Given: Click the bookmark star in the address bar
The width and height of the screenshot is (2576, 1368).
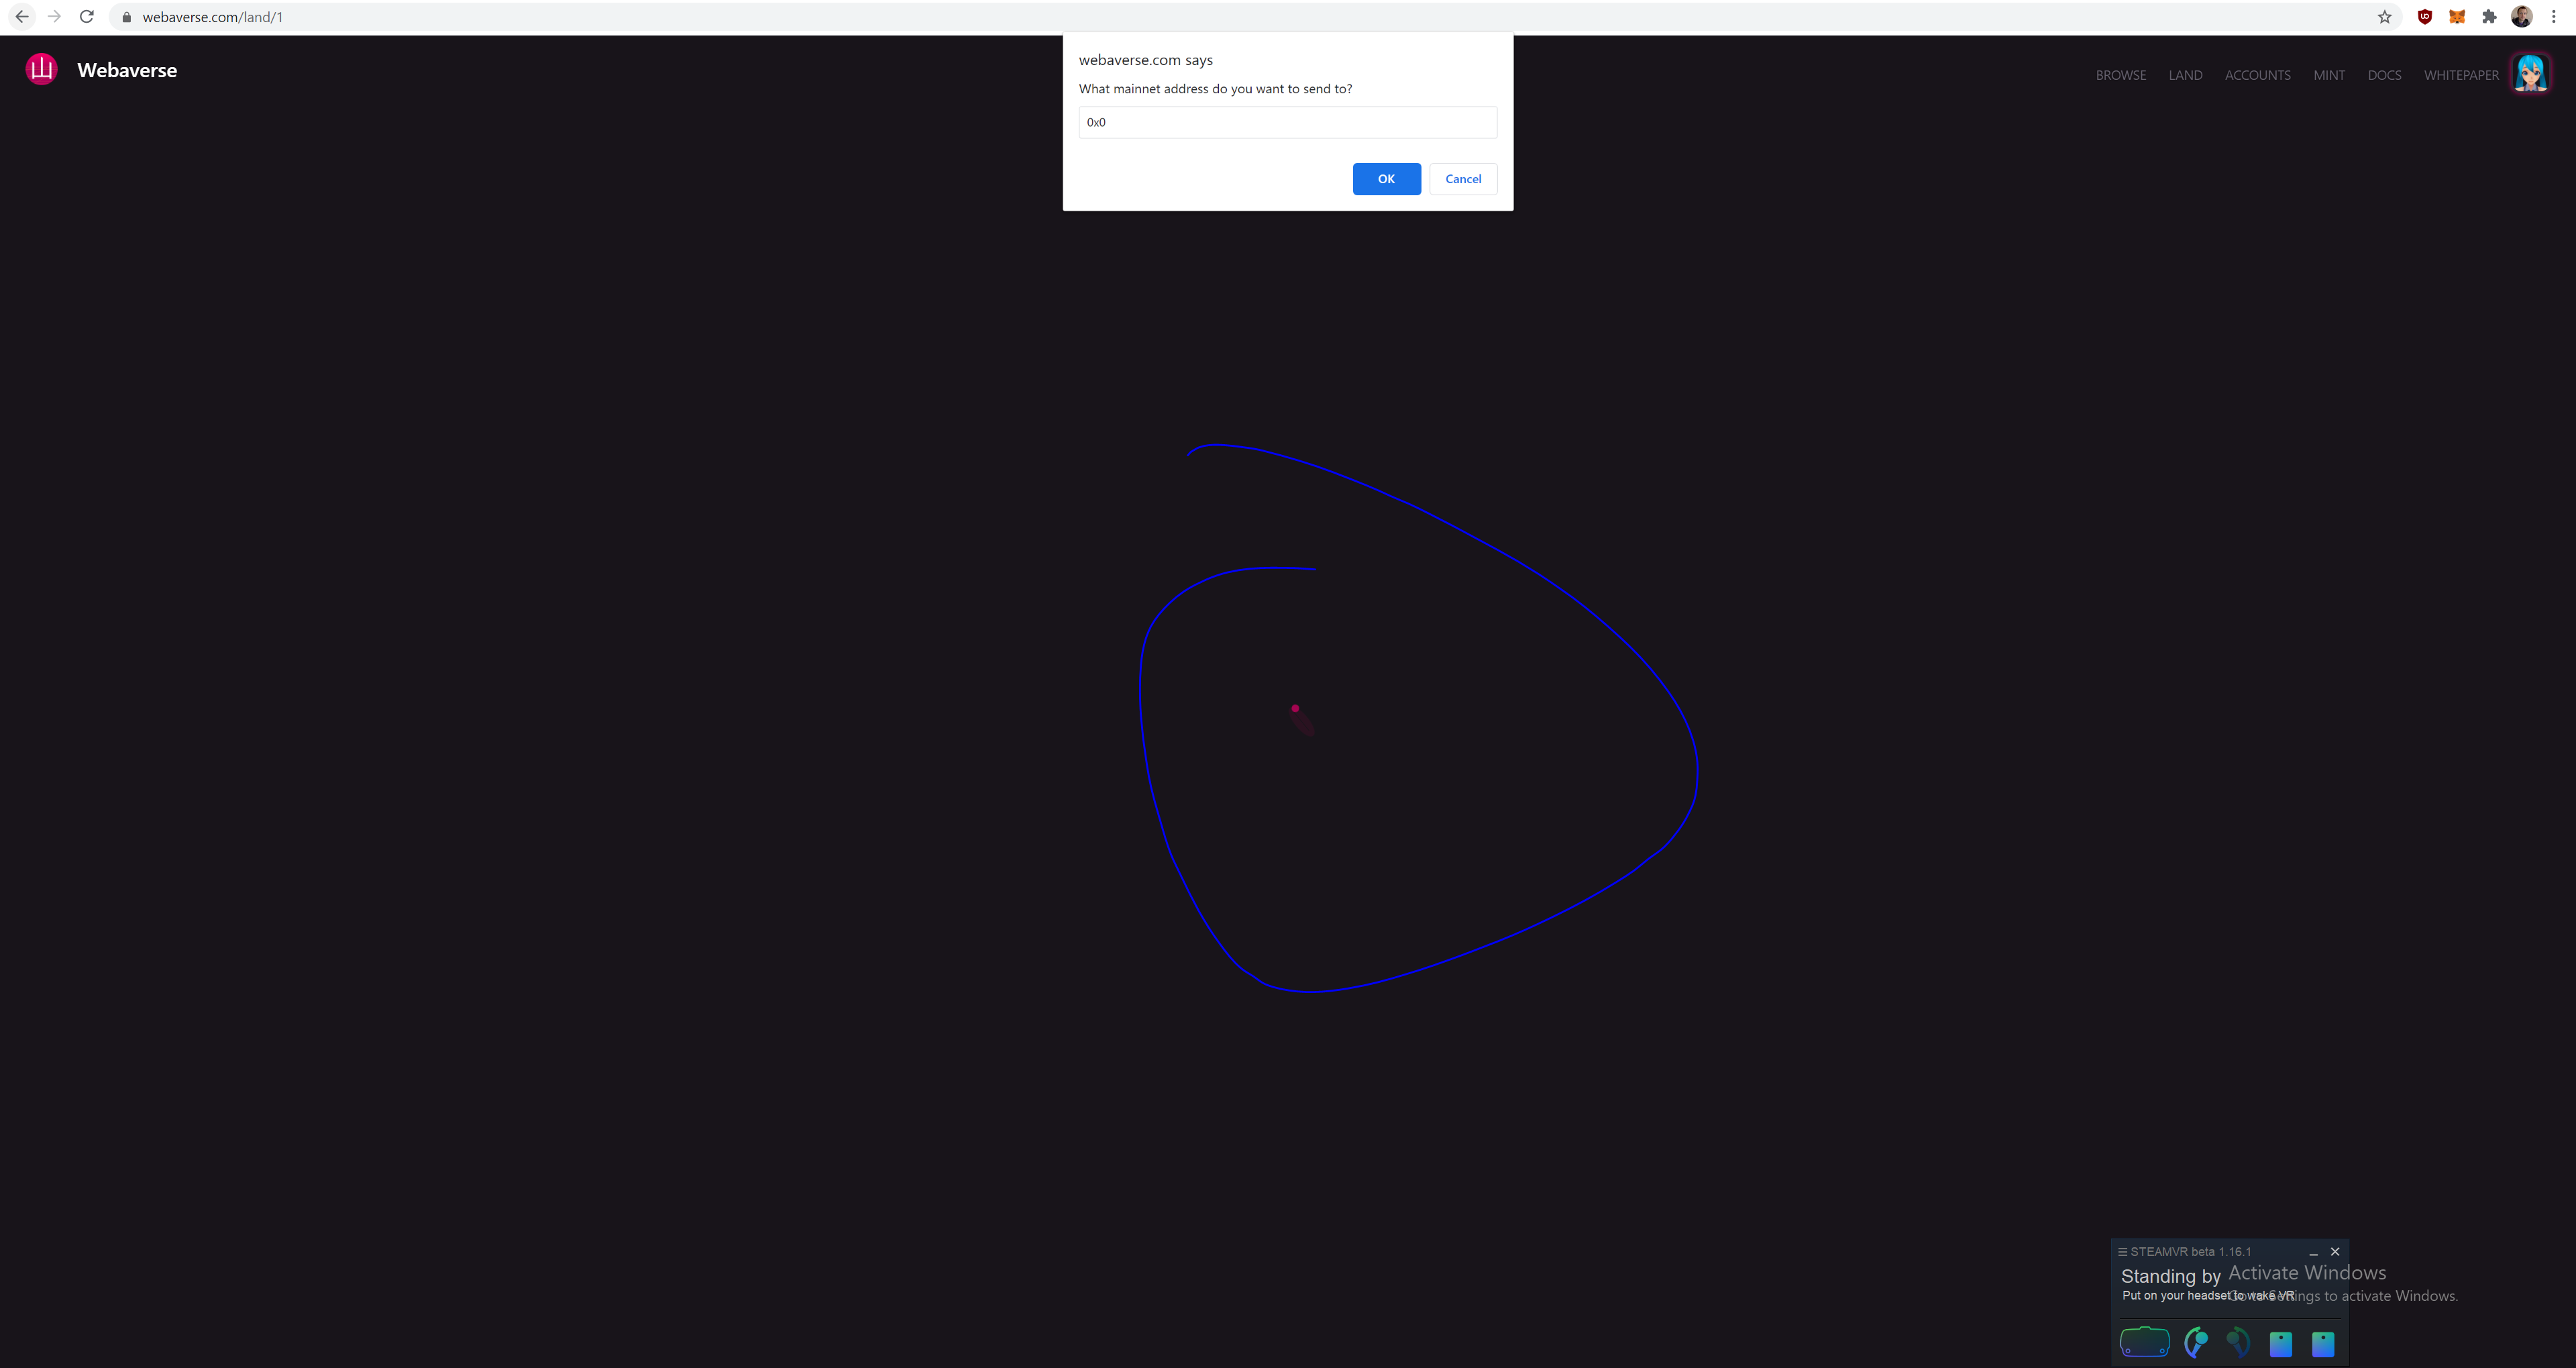Looking at the screenshot, I should [2384, 16].
